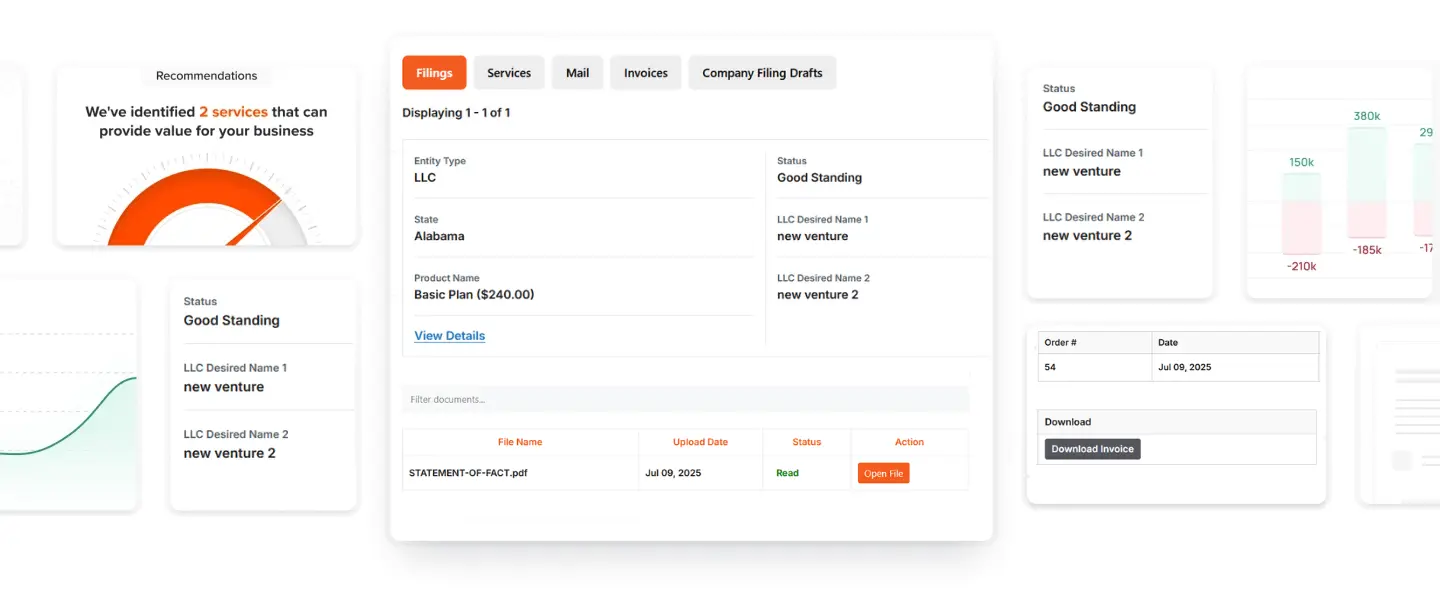Click Basic Plan ($240.00) product name

click(474, 295)
